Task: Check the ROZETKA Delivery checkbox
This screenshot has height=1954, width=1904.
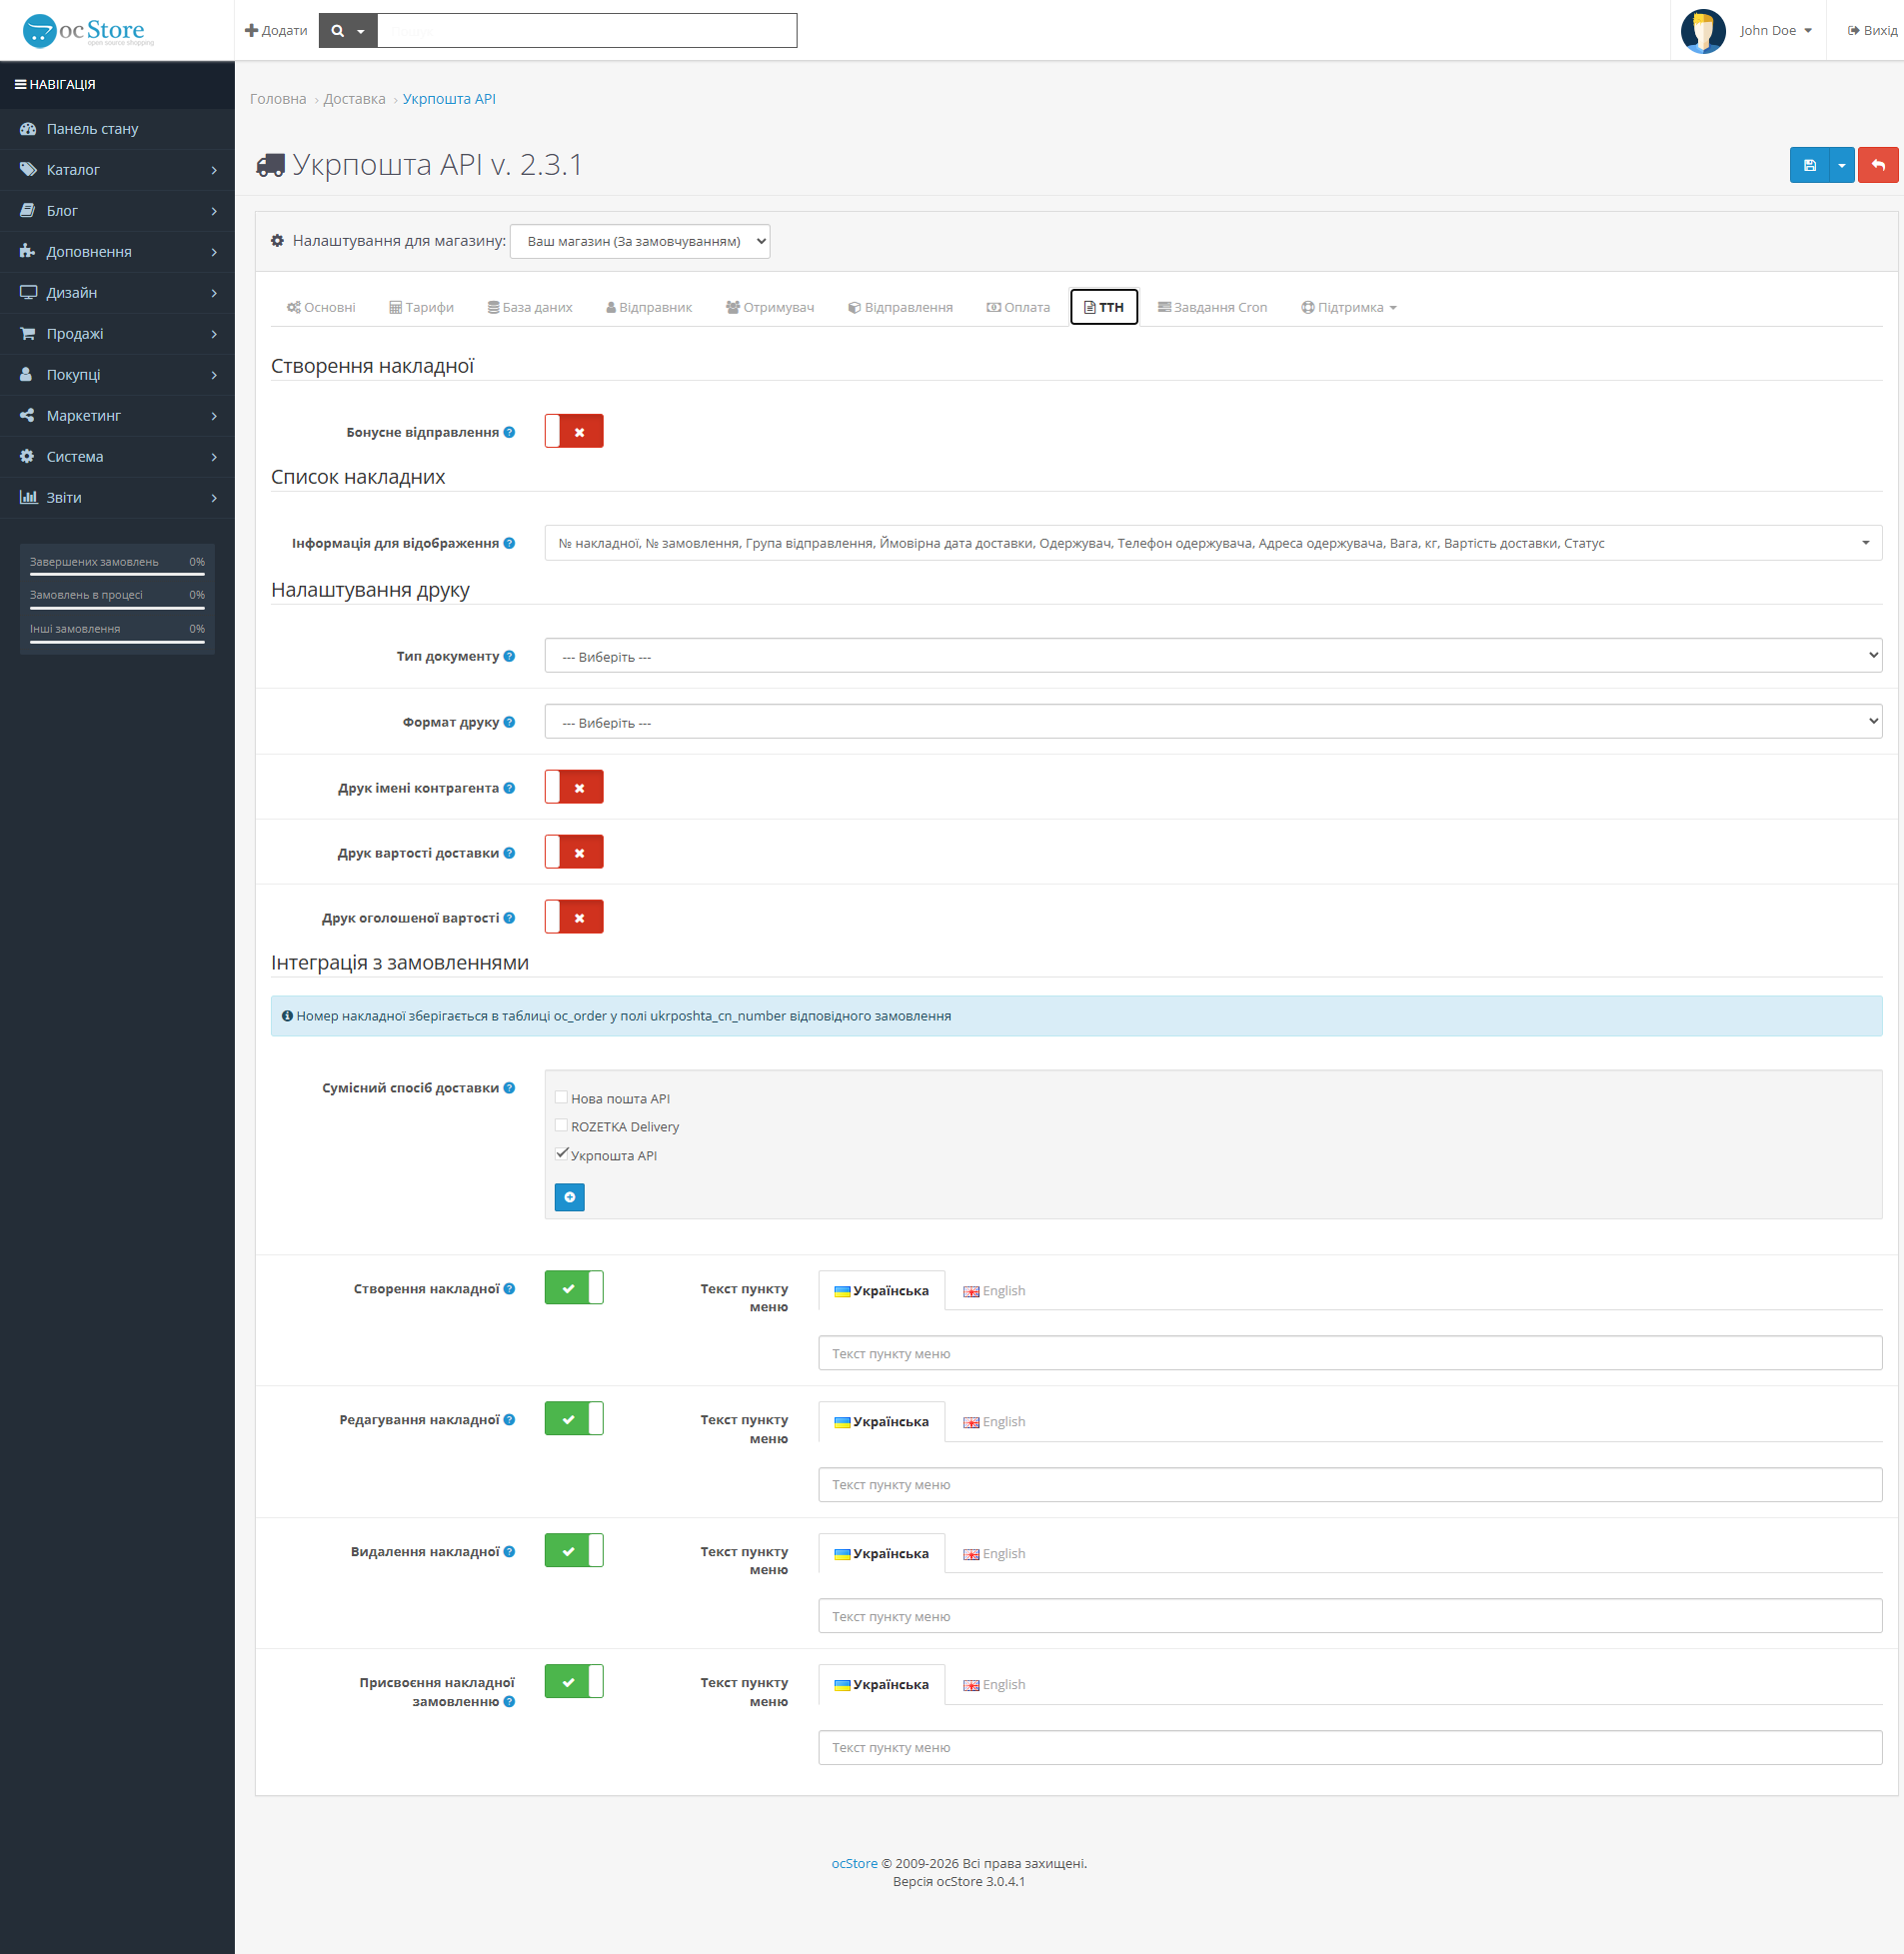Action: point(561,1125)
